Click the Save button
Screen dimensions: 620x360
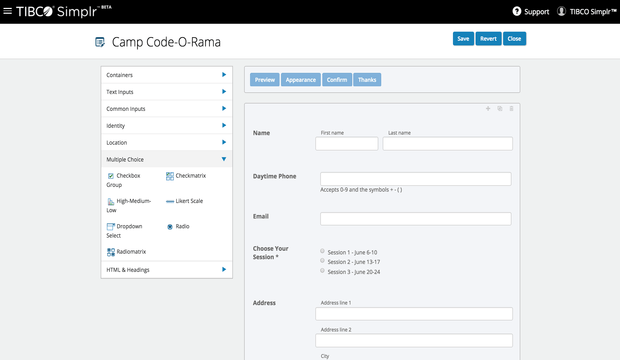click(463, 39)
